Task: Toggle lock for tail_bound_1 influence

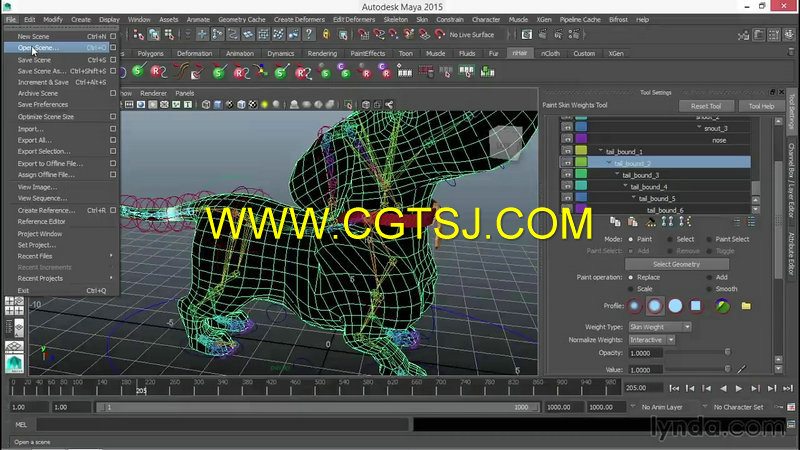Action: pos(567,151)
